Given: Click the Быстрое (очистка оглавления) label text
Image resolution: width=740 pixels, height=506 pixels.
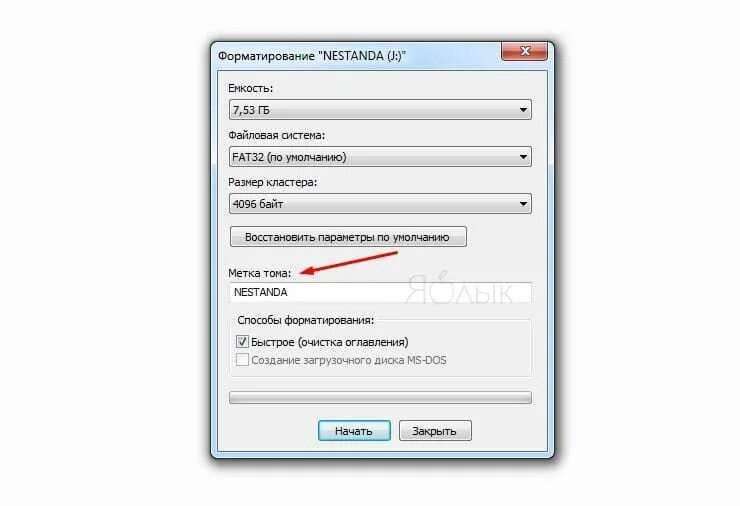Looking at the screenshot, I should tap(329, 342).
